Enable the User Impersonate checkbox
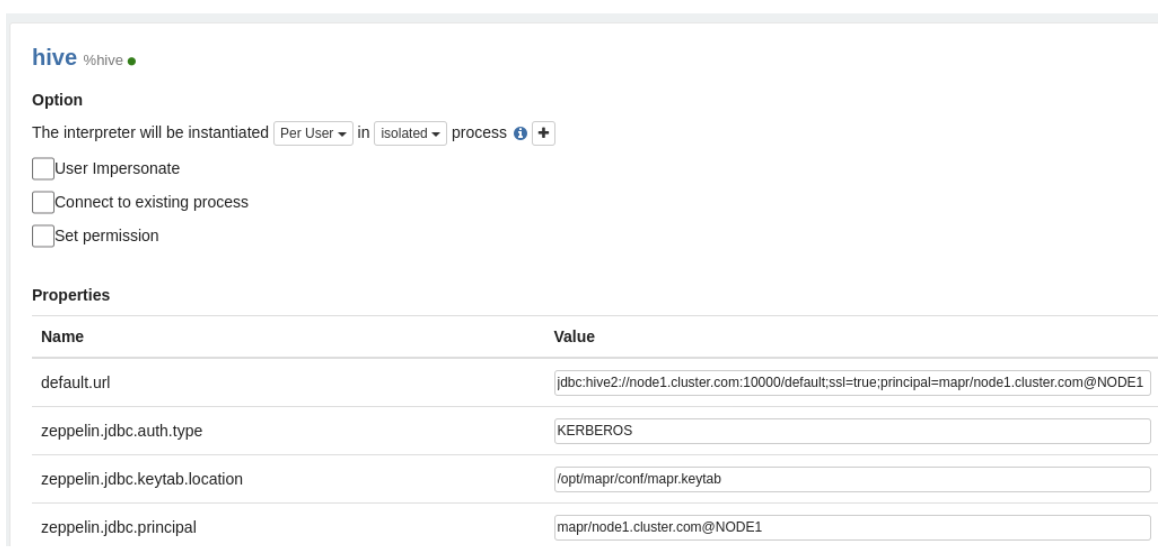1167x558 pixels. pos(43,168)
